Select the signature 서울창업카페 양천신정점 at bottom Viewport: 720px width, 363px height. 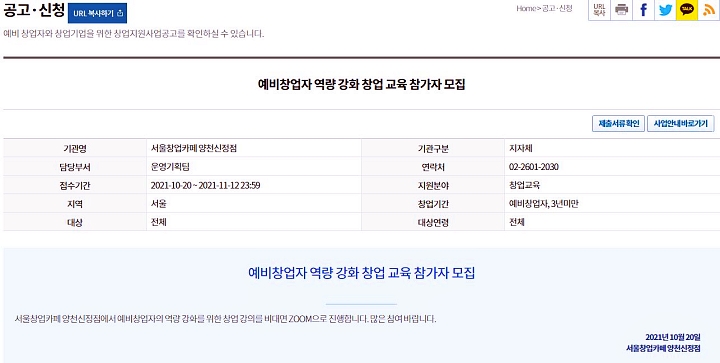[x=664, y=348]
